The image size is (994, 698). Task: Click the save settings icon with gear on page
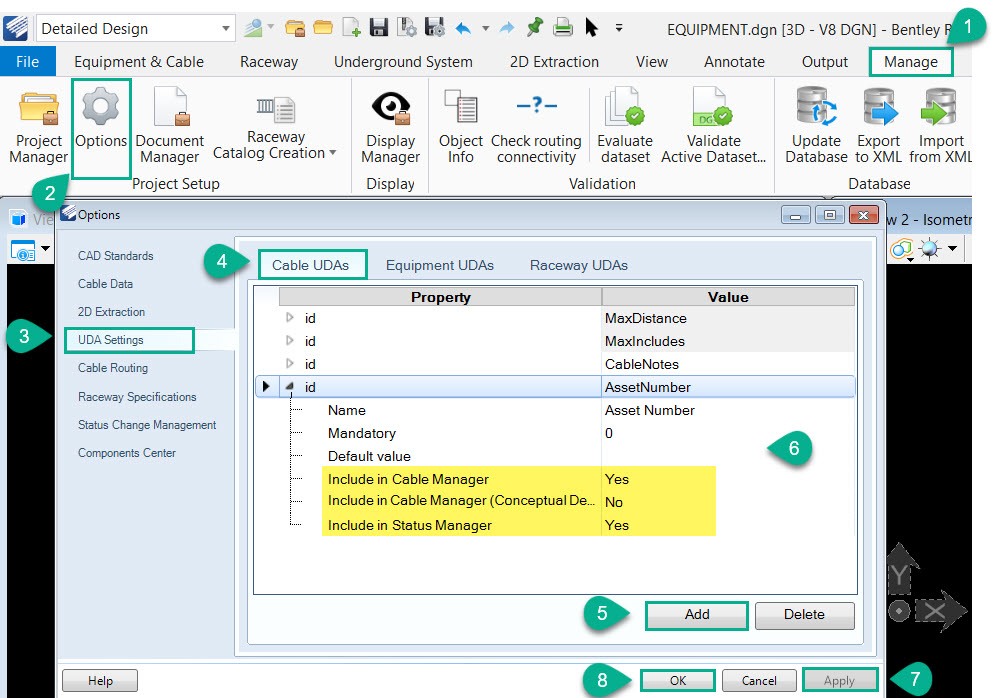click(x=407, y=28)
